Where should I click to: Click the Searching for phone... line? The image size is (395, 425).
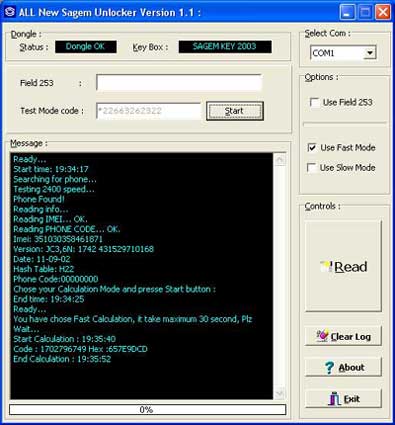[x=55, y=179]
